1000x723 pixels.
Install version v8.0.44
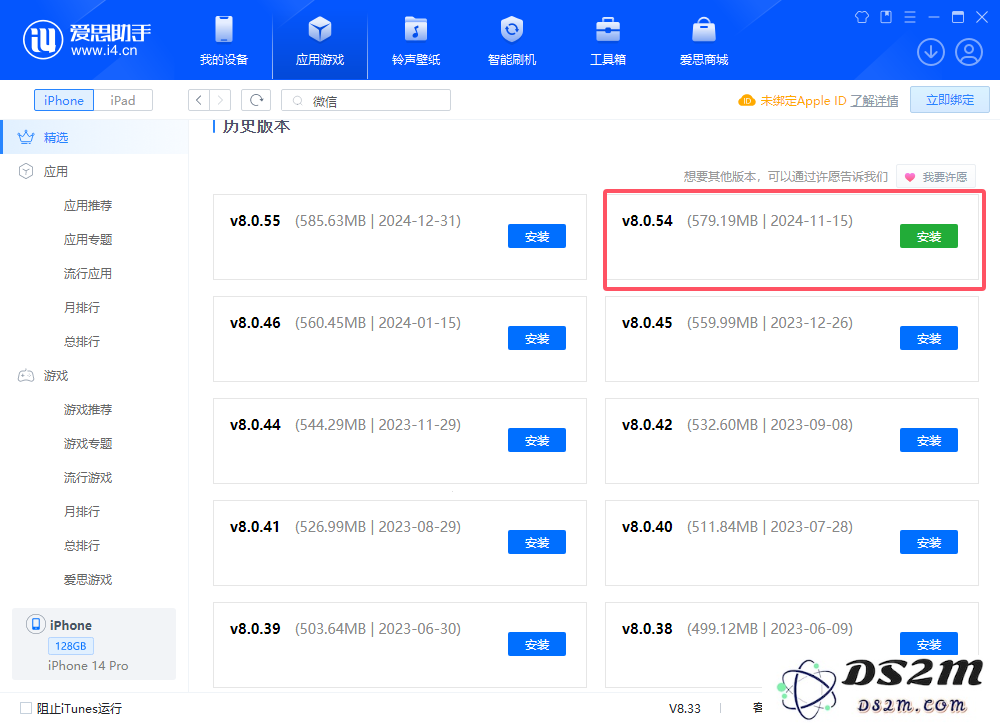(537, 441)
